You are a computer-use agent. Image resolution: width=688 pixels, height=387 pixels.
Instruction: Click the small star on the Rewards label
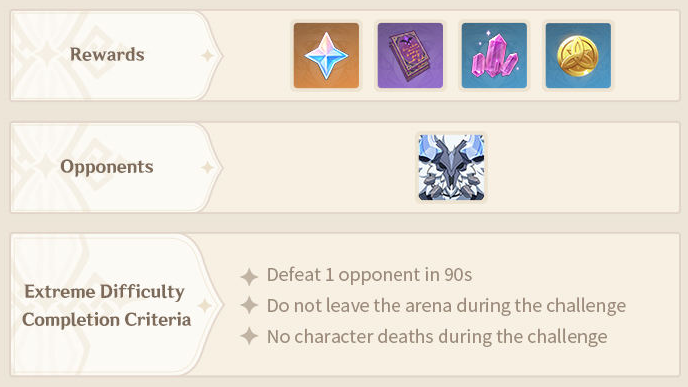(x=207, y=56)
